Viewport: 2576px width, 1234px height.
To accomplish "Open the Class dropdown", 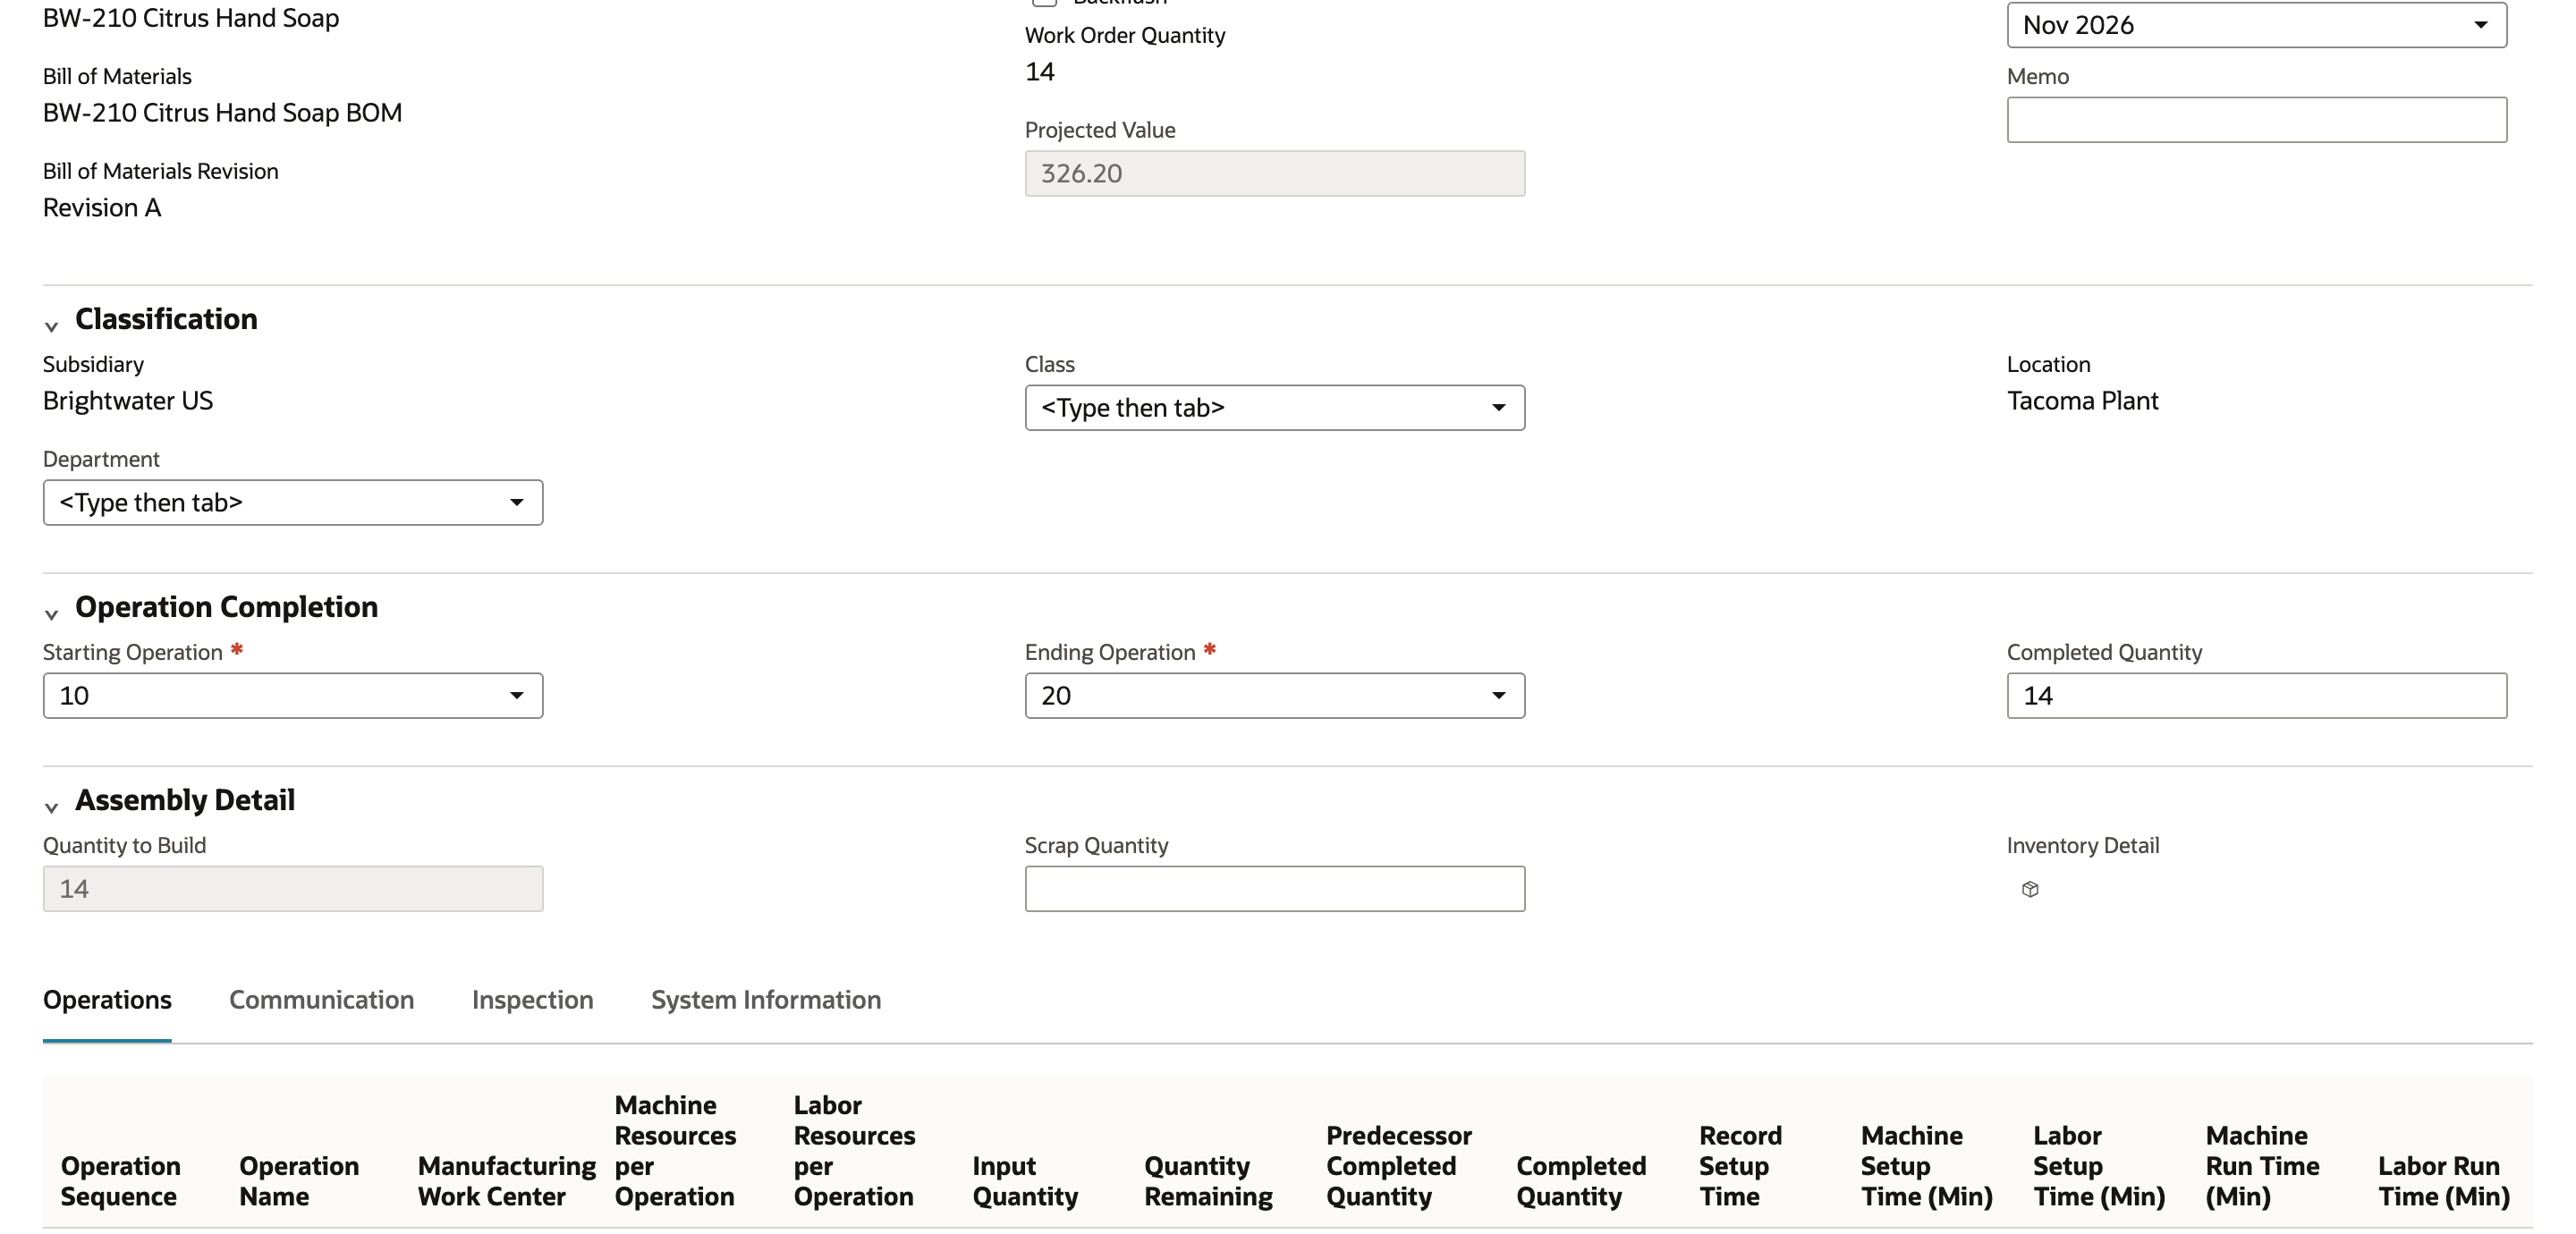I will coord(1274,408).
